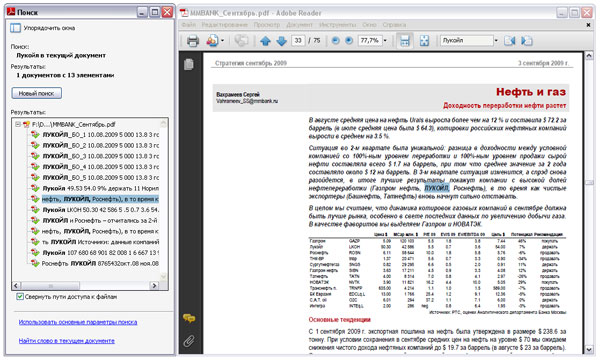Click Использовать основные параметры поиска link
The image size is (600, 360).
(x=78, y=322)
